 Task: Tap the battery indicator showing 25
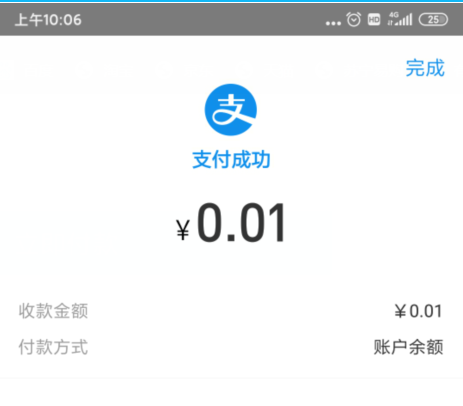click(433, 20)
